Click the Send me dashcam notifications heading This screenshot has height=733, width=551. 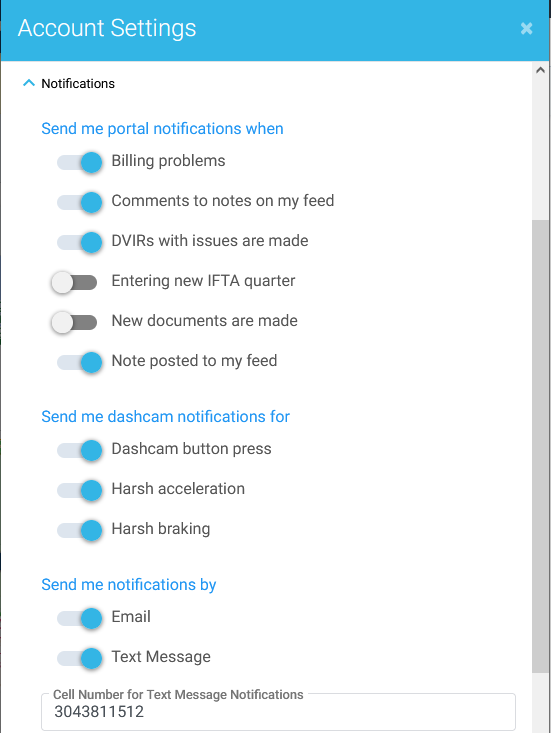[165, 417]
